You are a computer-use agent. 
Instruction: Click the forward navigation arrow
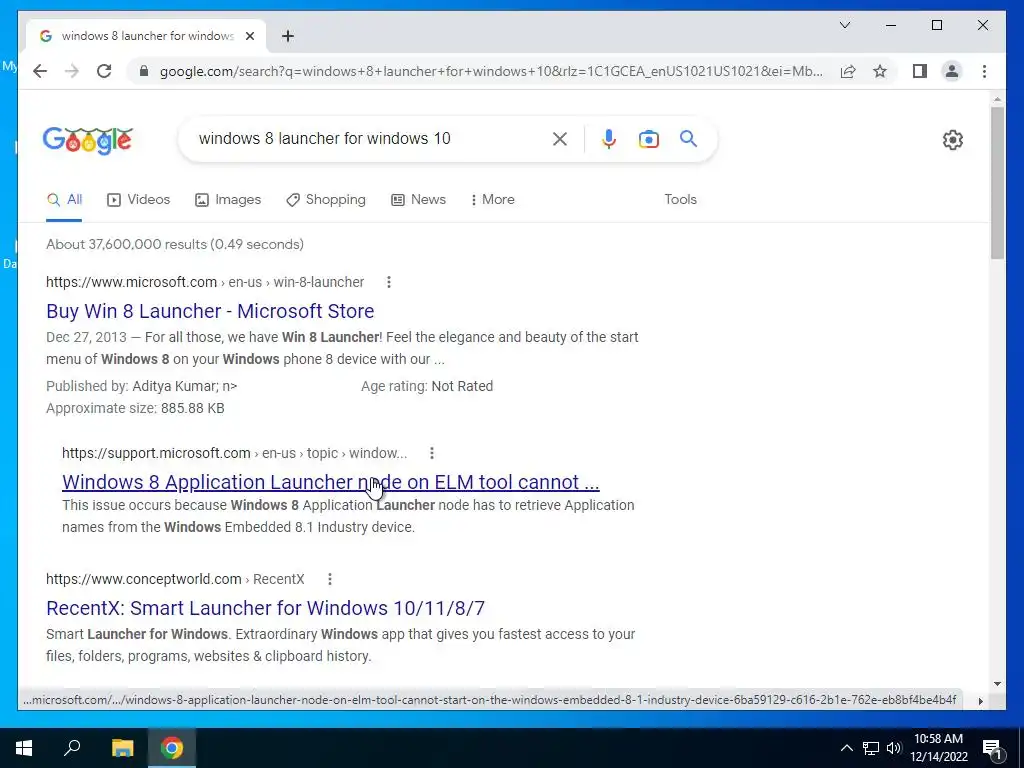72,71
